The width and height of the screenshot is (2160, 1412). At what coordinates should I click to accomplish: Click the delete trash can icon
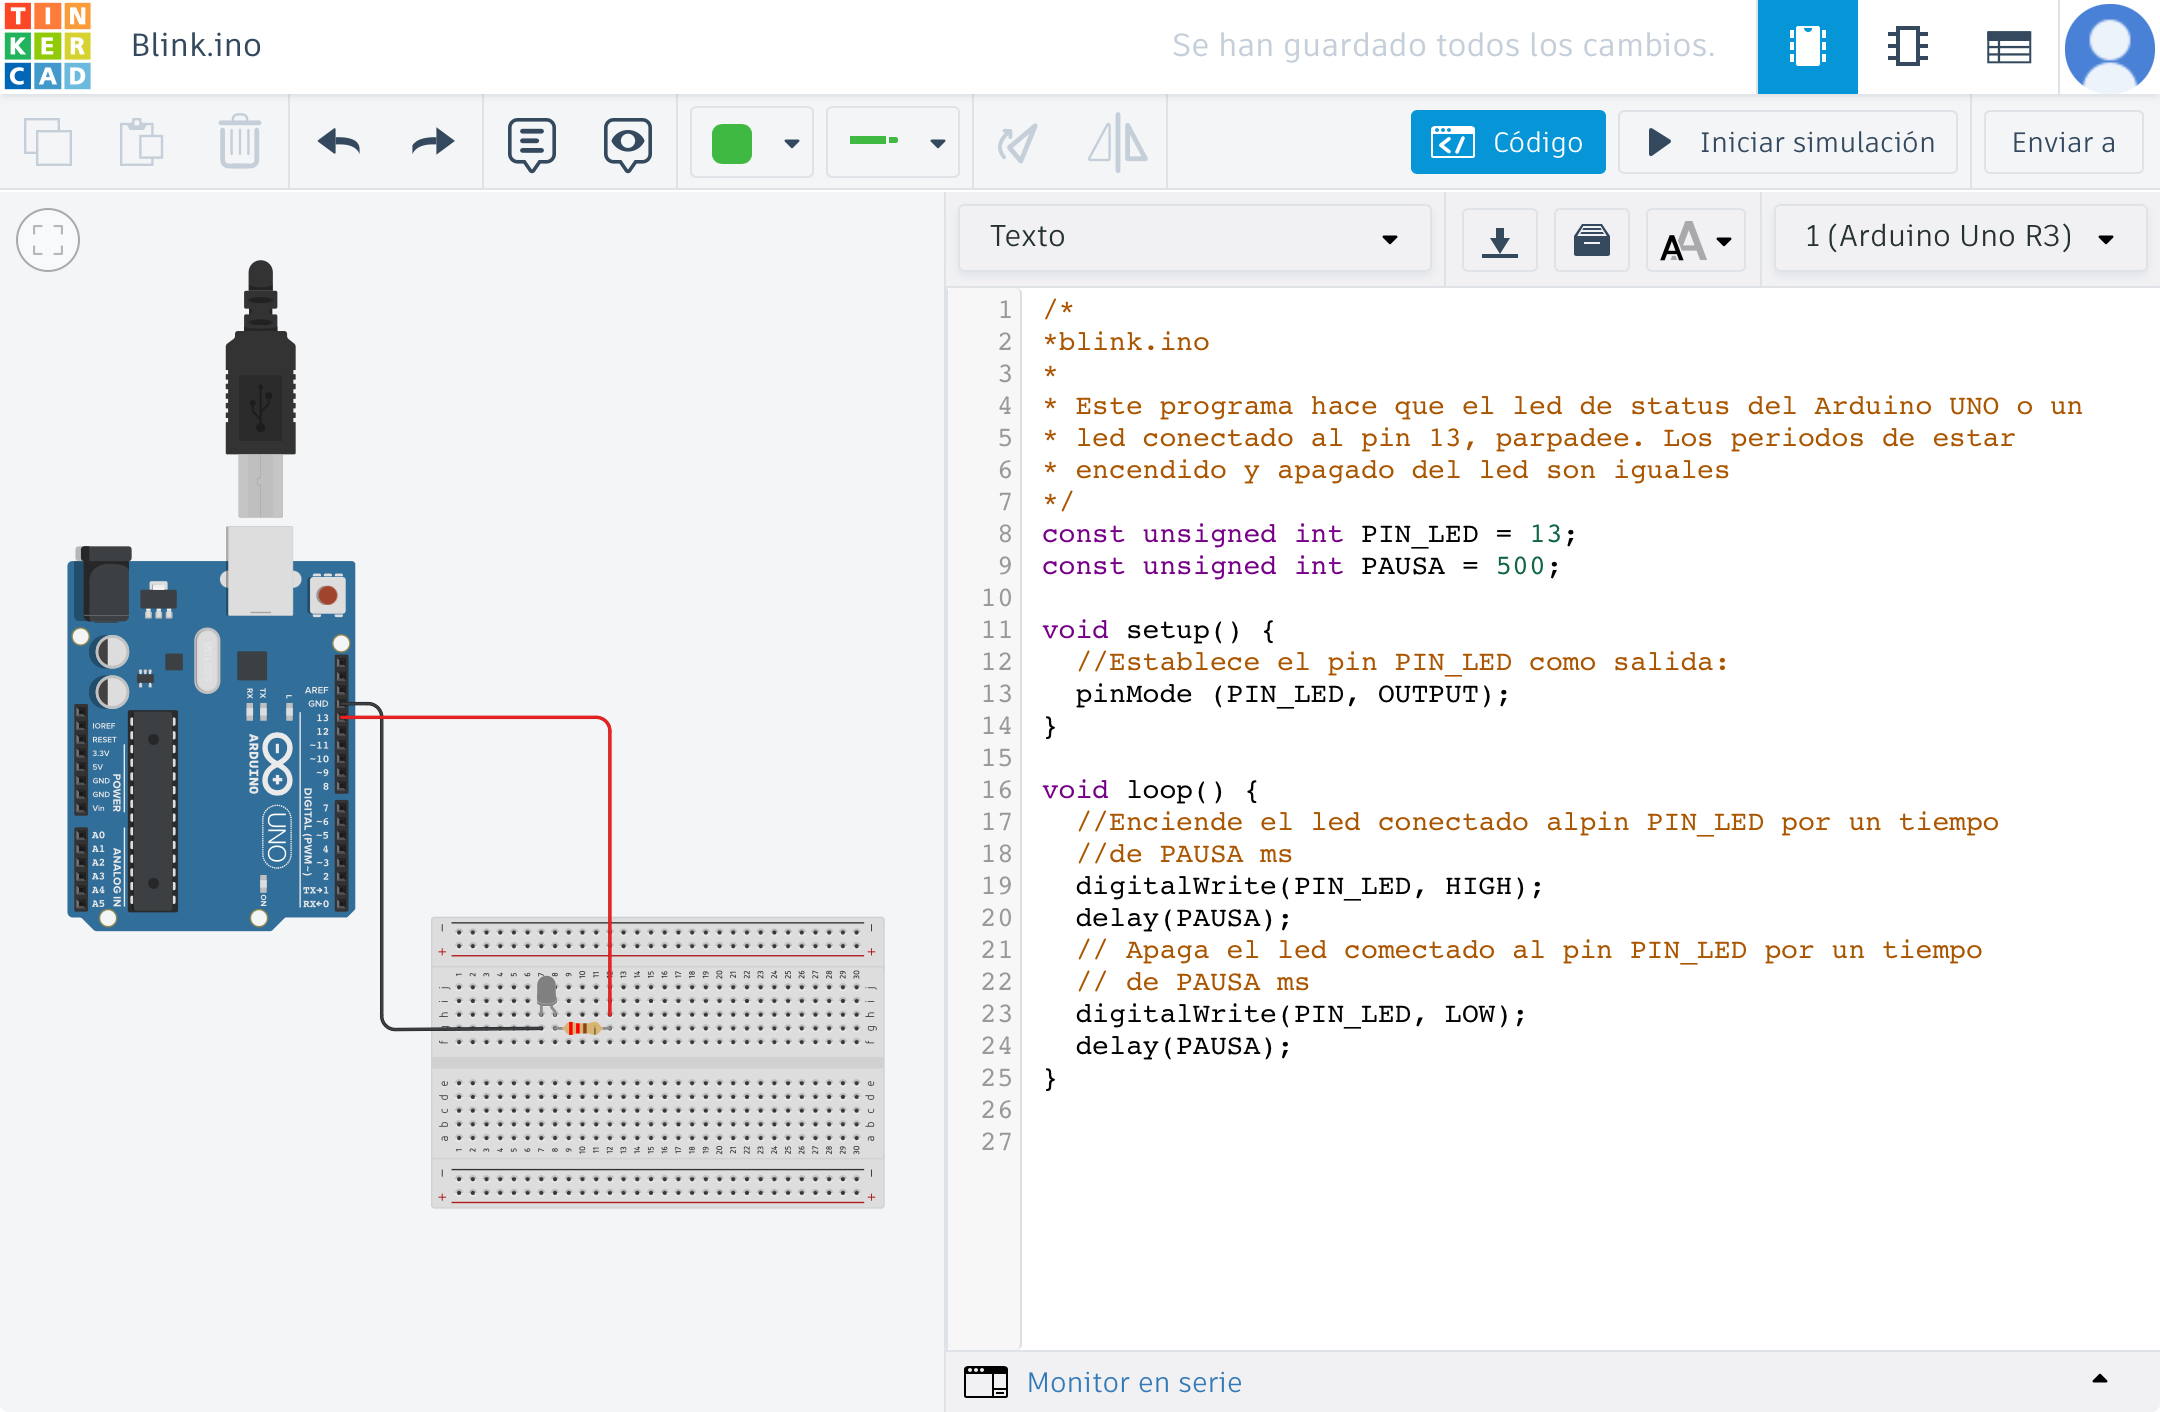[239, 143]
